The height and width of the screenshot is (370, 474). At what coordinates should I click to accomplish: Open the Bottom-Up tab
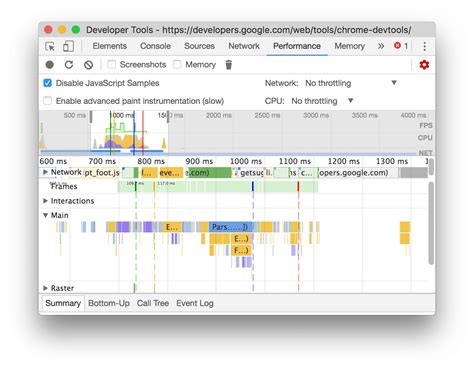pos(109,303)
